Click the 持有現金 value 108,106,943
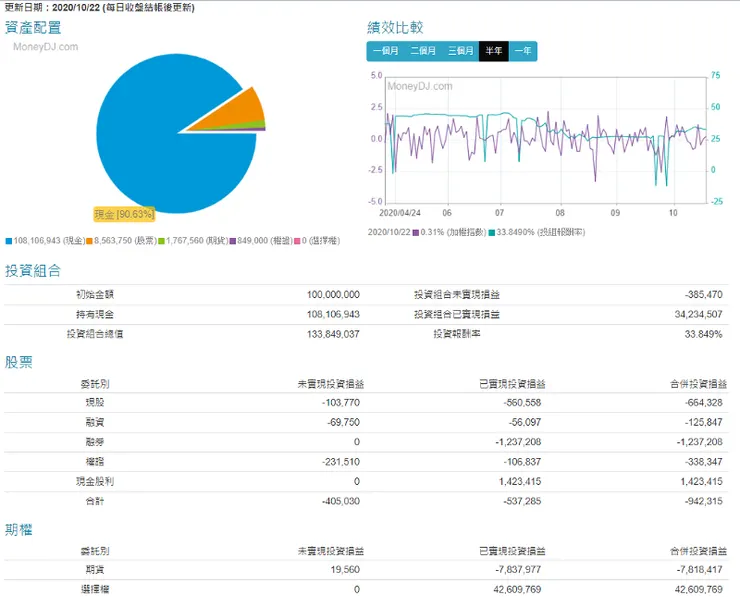The width and height of the screenshot is (740, 597). [333, 314]
